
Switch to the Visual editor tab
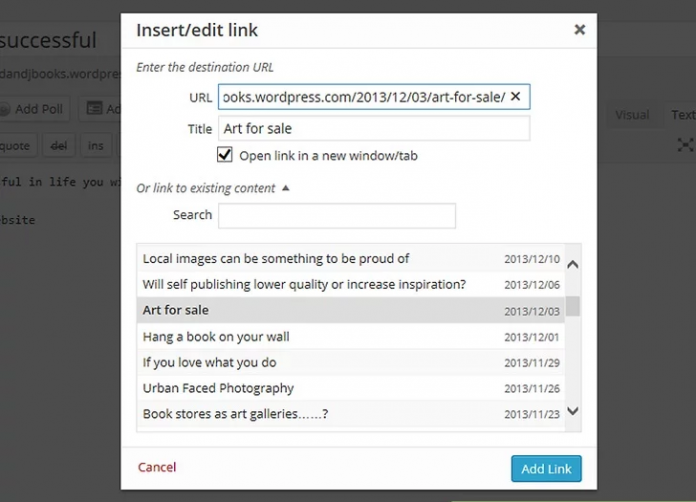[632, 115]
